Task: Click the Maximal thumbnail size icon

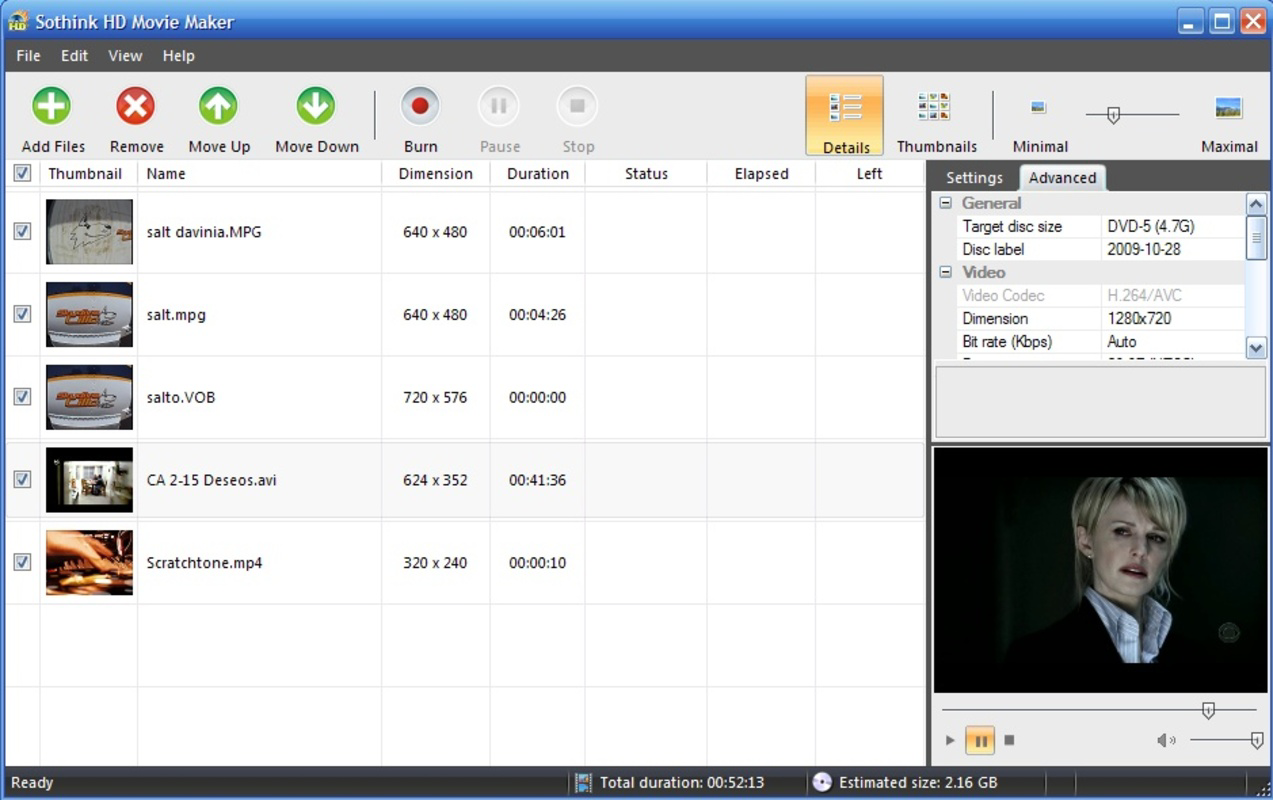Action: [x=1228, y=107]
